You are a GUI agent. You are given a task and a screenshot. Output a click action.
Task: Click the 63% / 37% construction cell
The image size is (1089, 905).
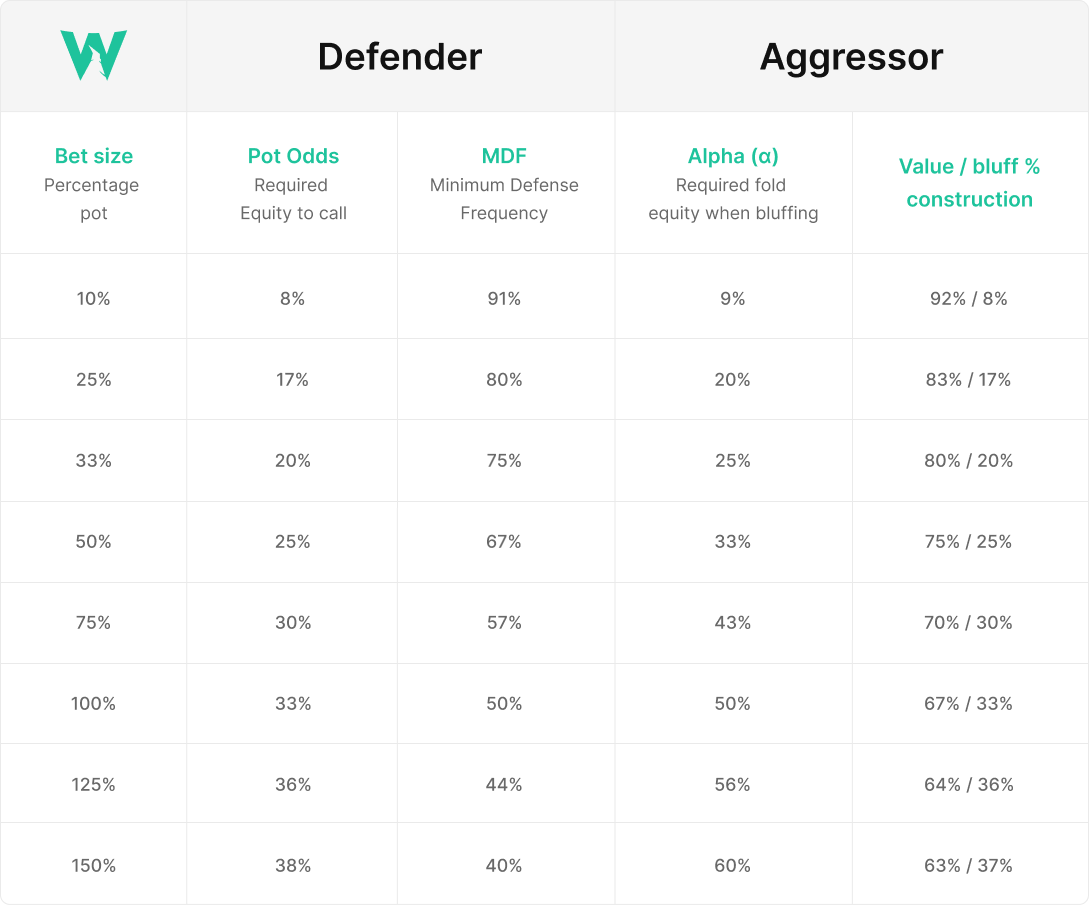(969, 866)
